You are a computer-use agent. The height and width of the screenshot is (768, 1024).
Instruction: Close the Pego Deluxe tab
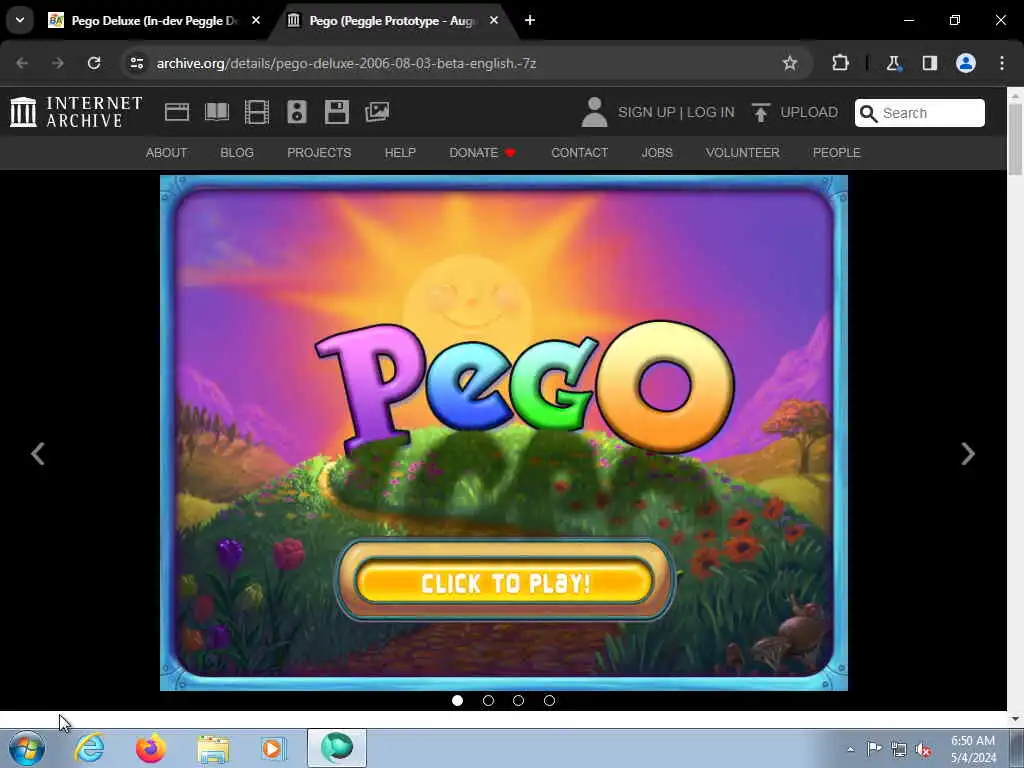coord(256,20)
